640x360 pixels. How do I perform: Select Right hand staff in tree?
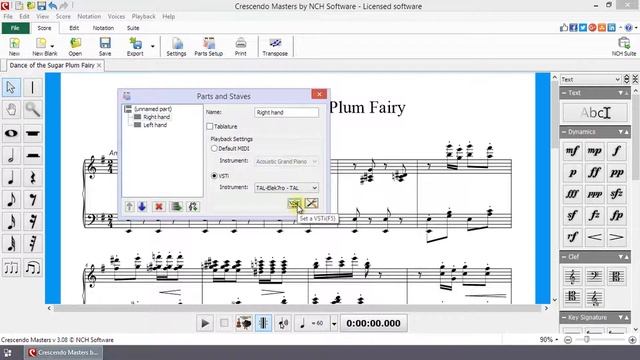point(156,117)
